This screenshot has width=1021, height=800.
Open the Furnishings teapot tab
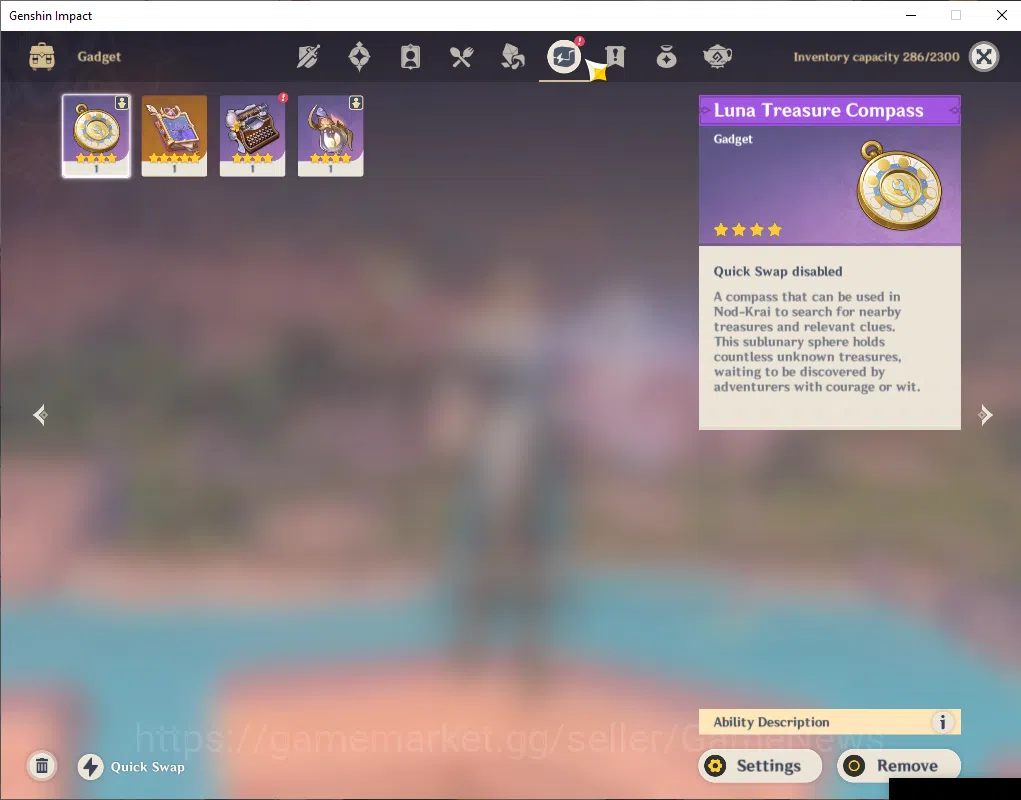(718, 57)
